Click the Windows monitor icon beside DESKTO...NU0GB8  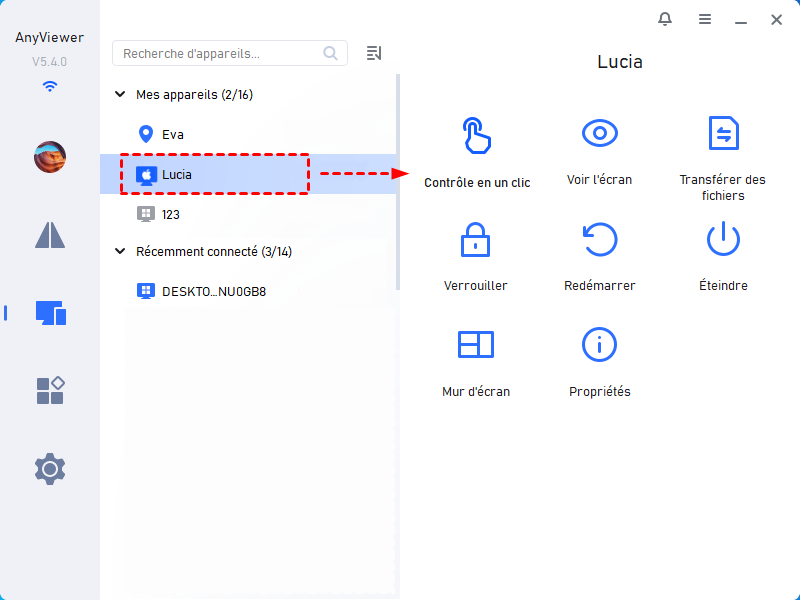146,291
